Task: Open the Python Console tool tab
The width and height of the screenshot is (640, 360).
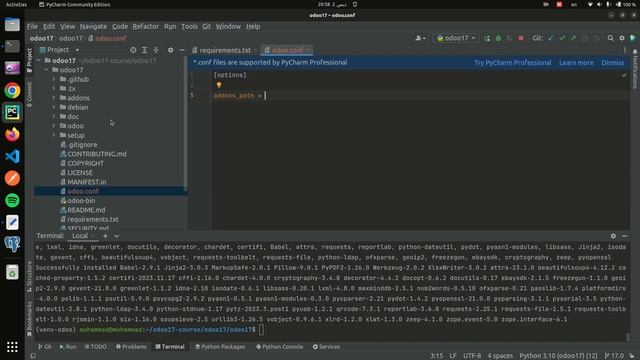Action: pyautogui.click(x=280, y=347)
